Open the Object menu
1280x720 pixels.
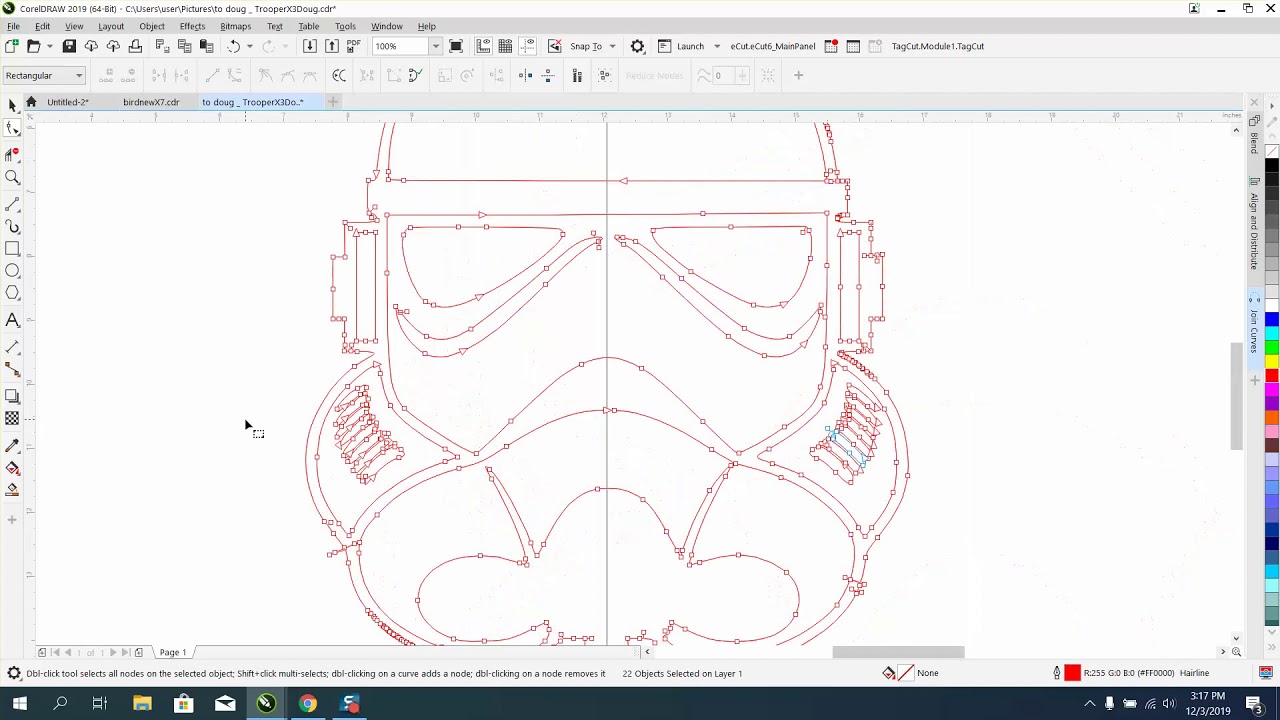click(152, 26)
